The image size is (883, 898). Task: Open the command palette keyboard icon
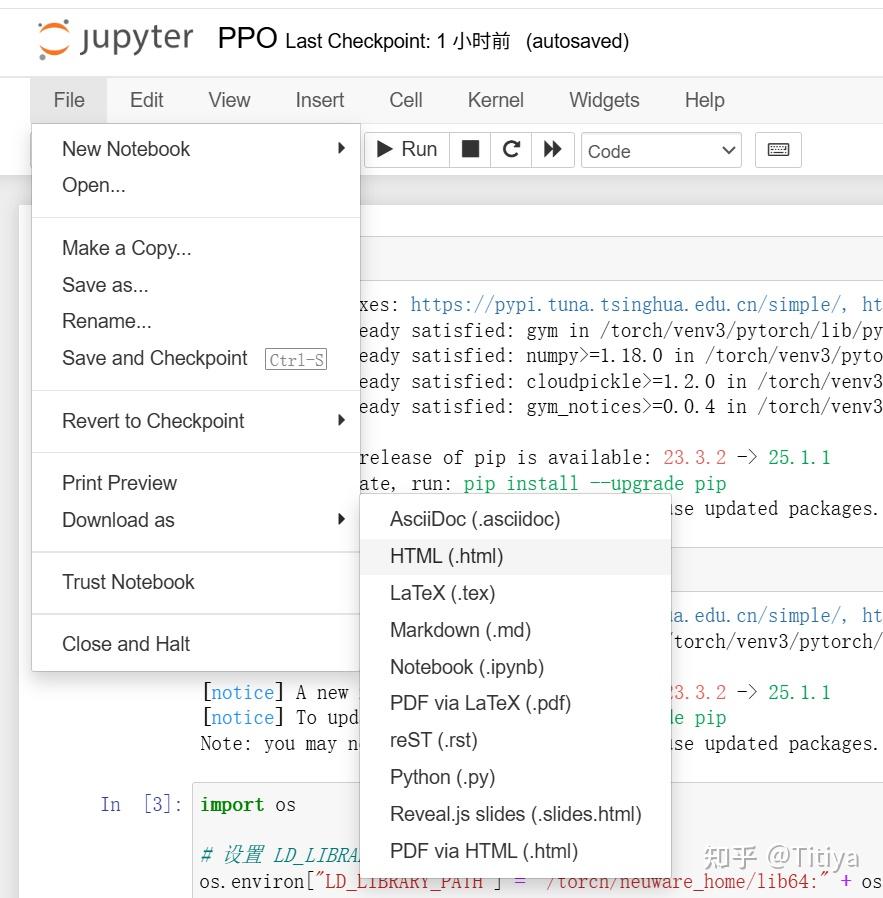[x=778, y=148]
